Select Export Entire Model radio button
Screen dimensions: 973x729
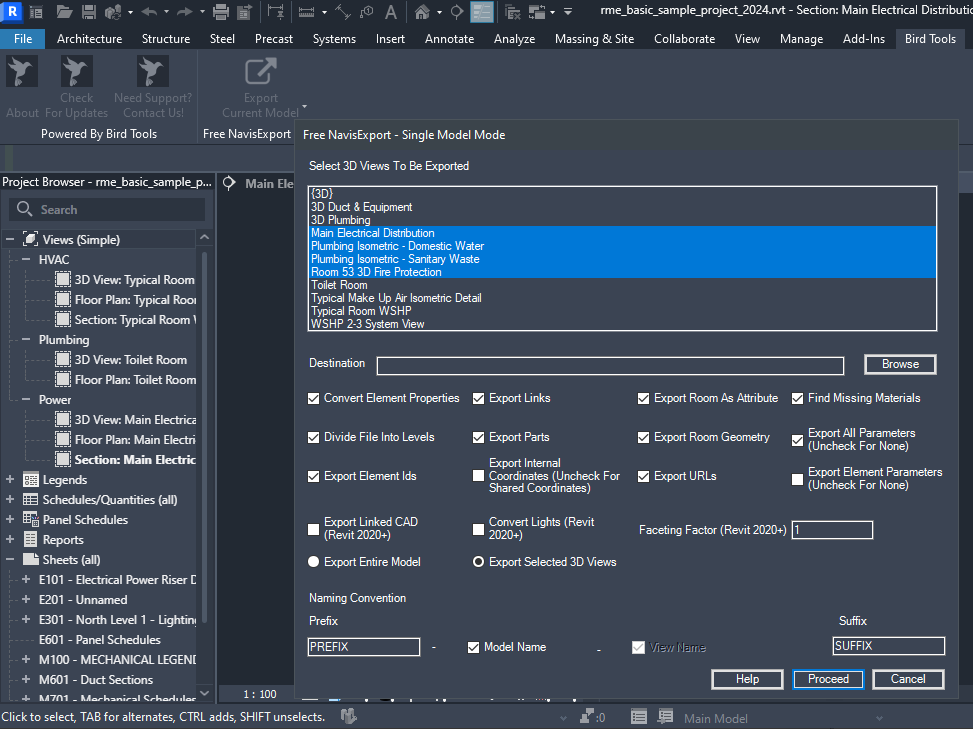coord(314,562)
